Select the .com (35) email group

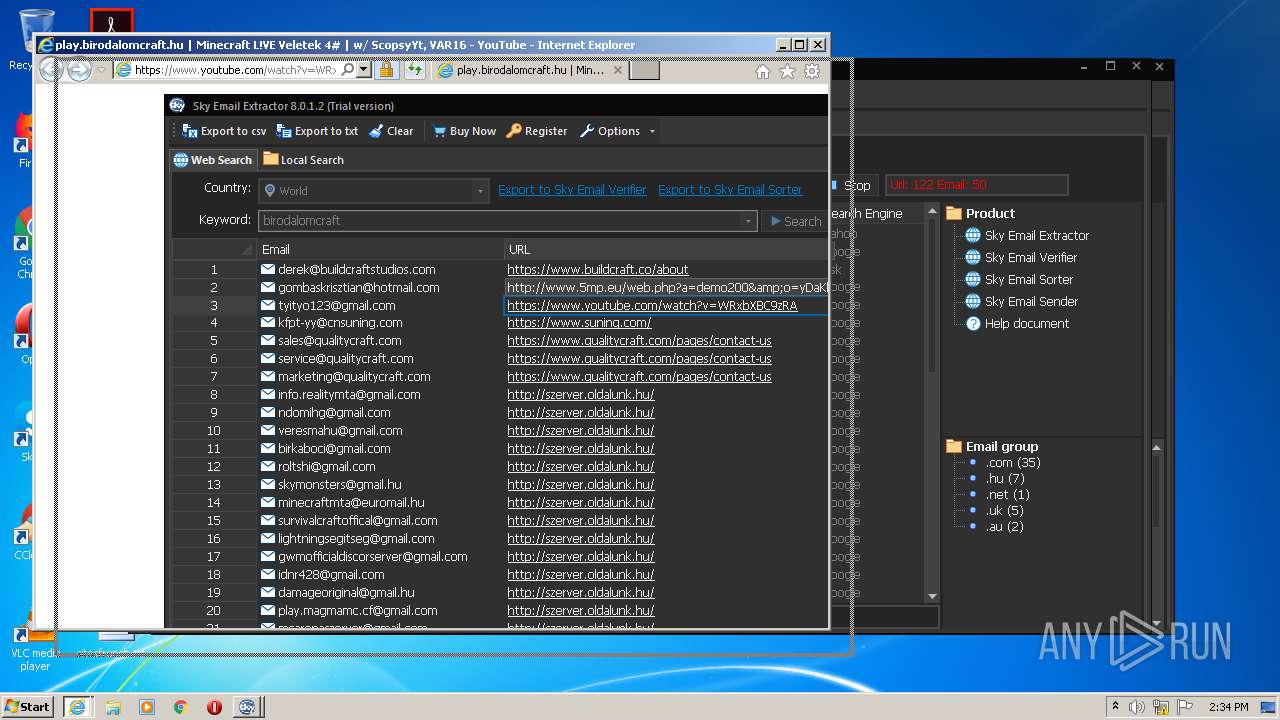1013,463
